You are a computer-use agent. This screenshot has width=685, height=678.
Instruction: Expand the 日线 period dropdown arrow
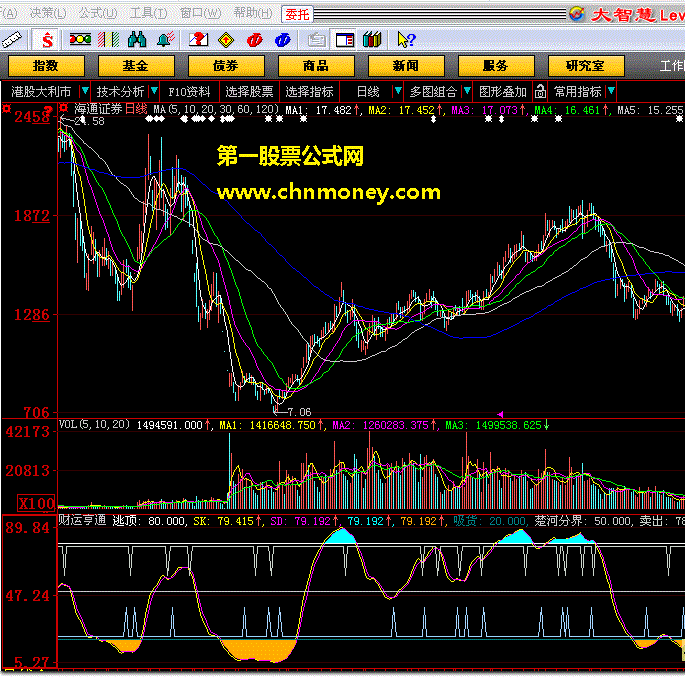point(398,91)
